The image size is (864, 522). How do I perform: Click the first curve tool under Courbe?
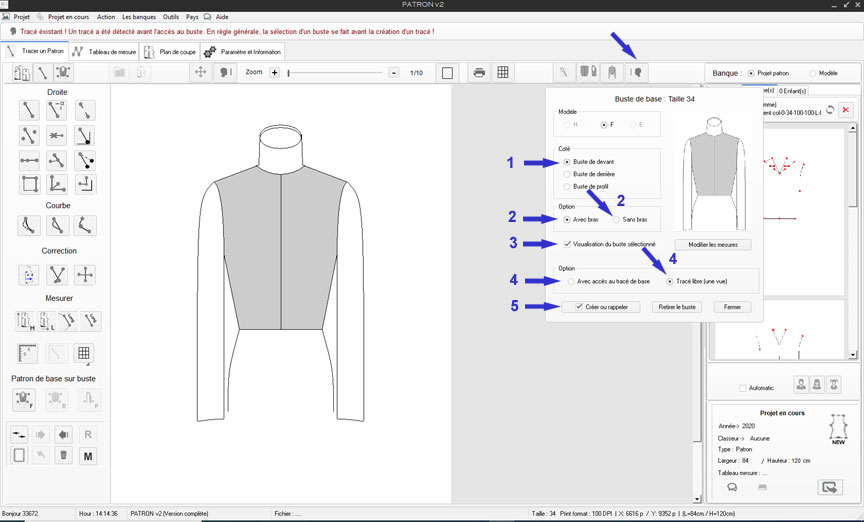coord(29,225)
